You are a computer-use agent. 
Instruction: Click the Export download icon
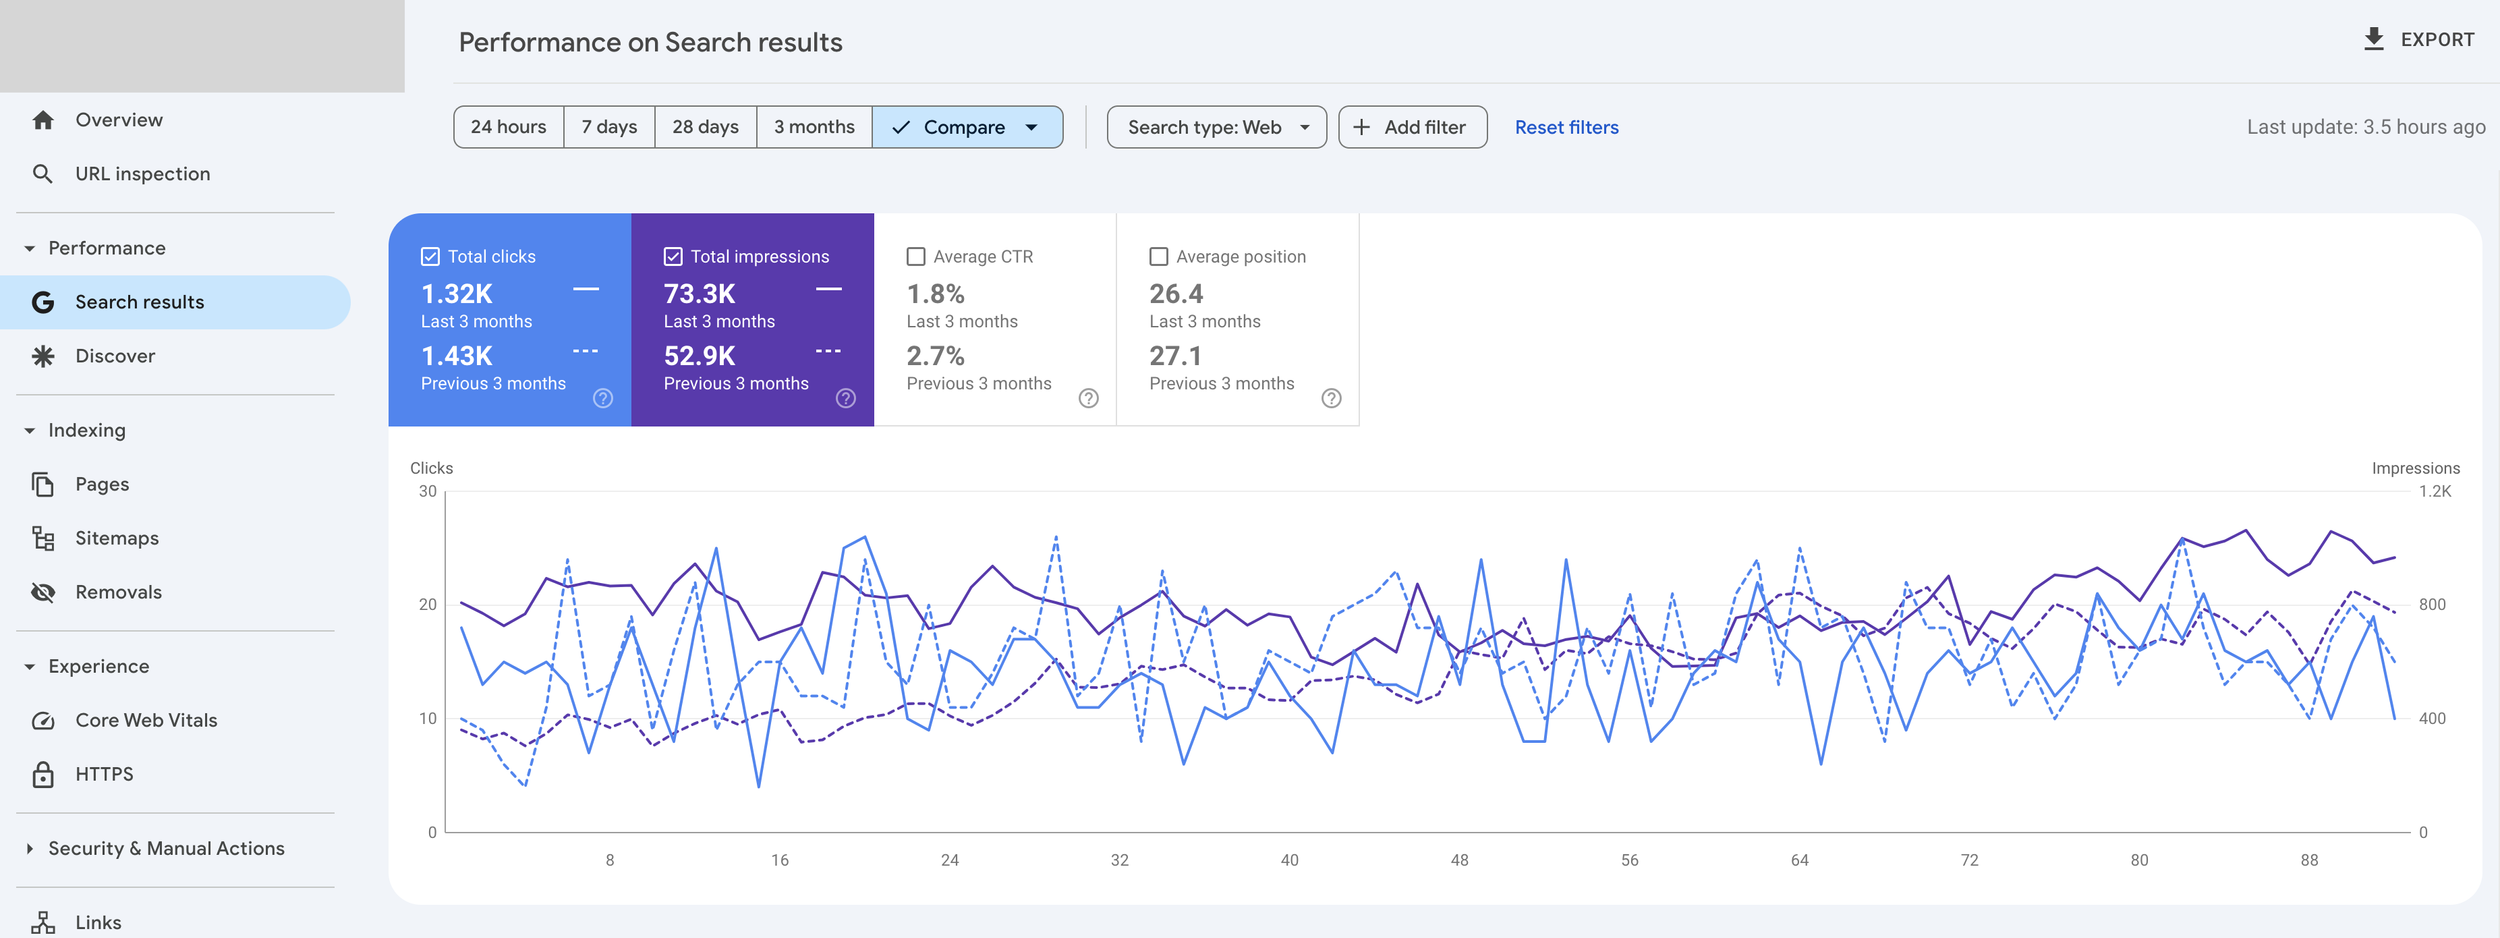coord(2374,40)
